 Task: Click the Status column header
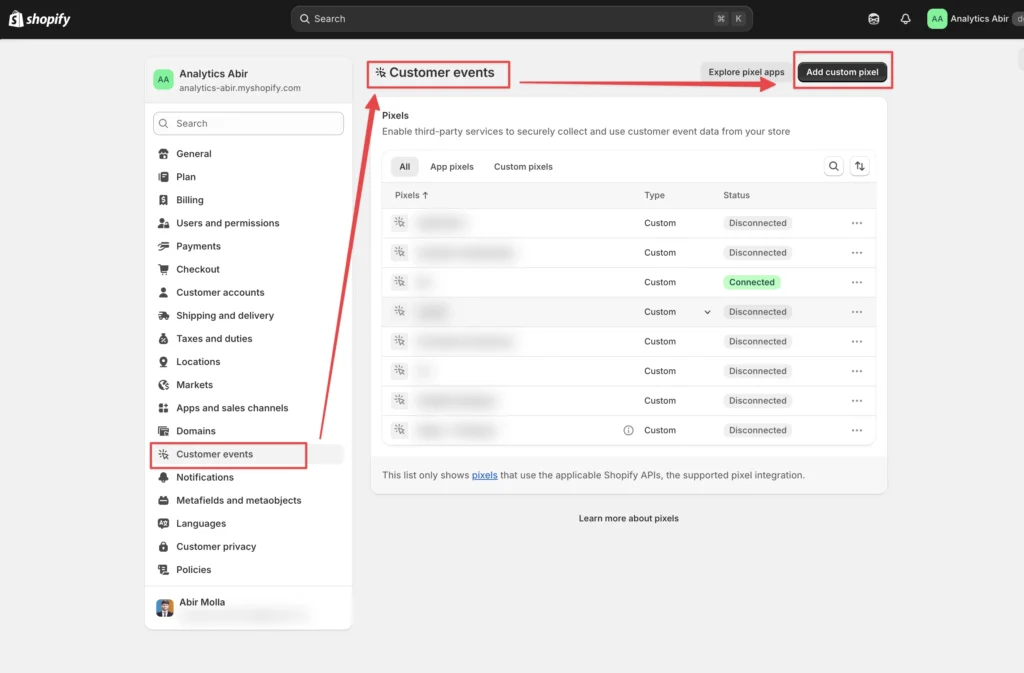click(x=736, y=195)
